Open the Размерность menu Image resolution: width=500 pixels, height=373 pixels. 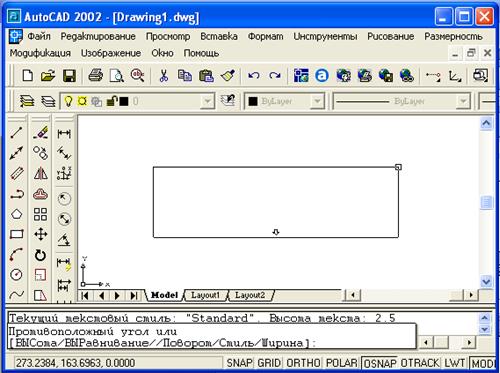(453, 36)
